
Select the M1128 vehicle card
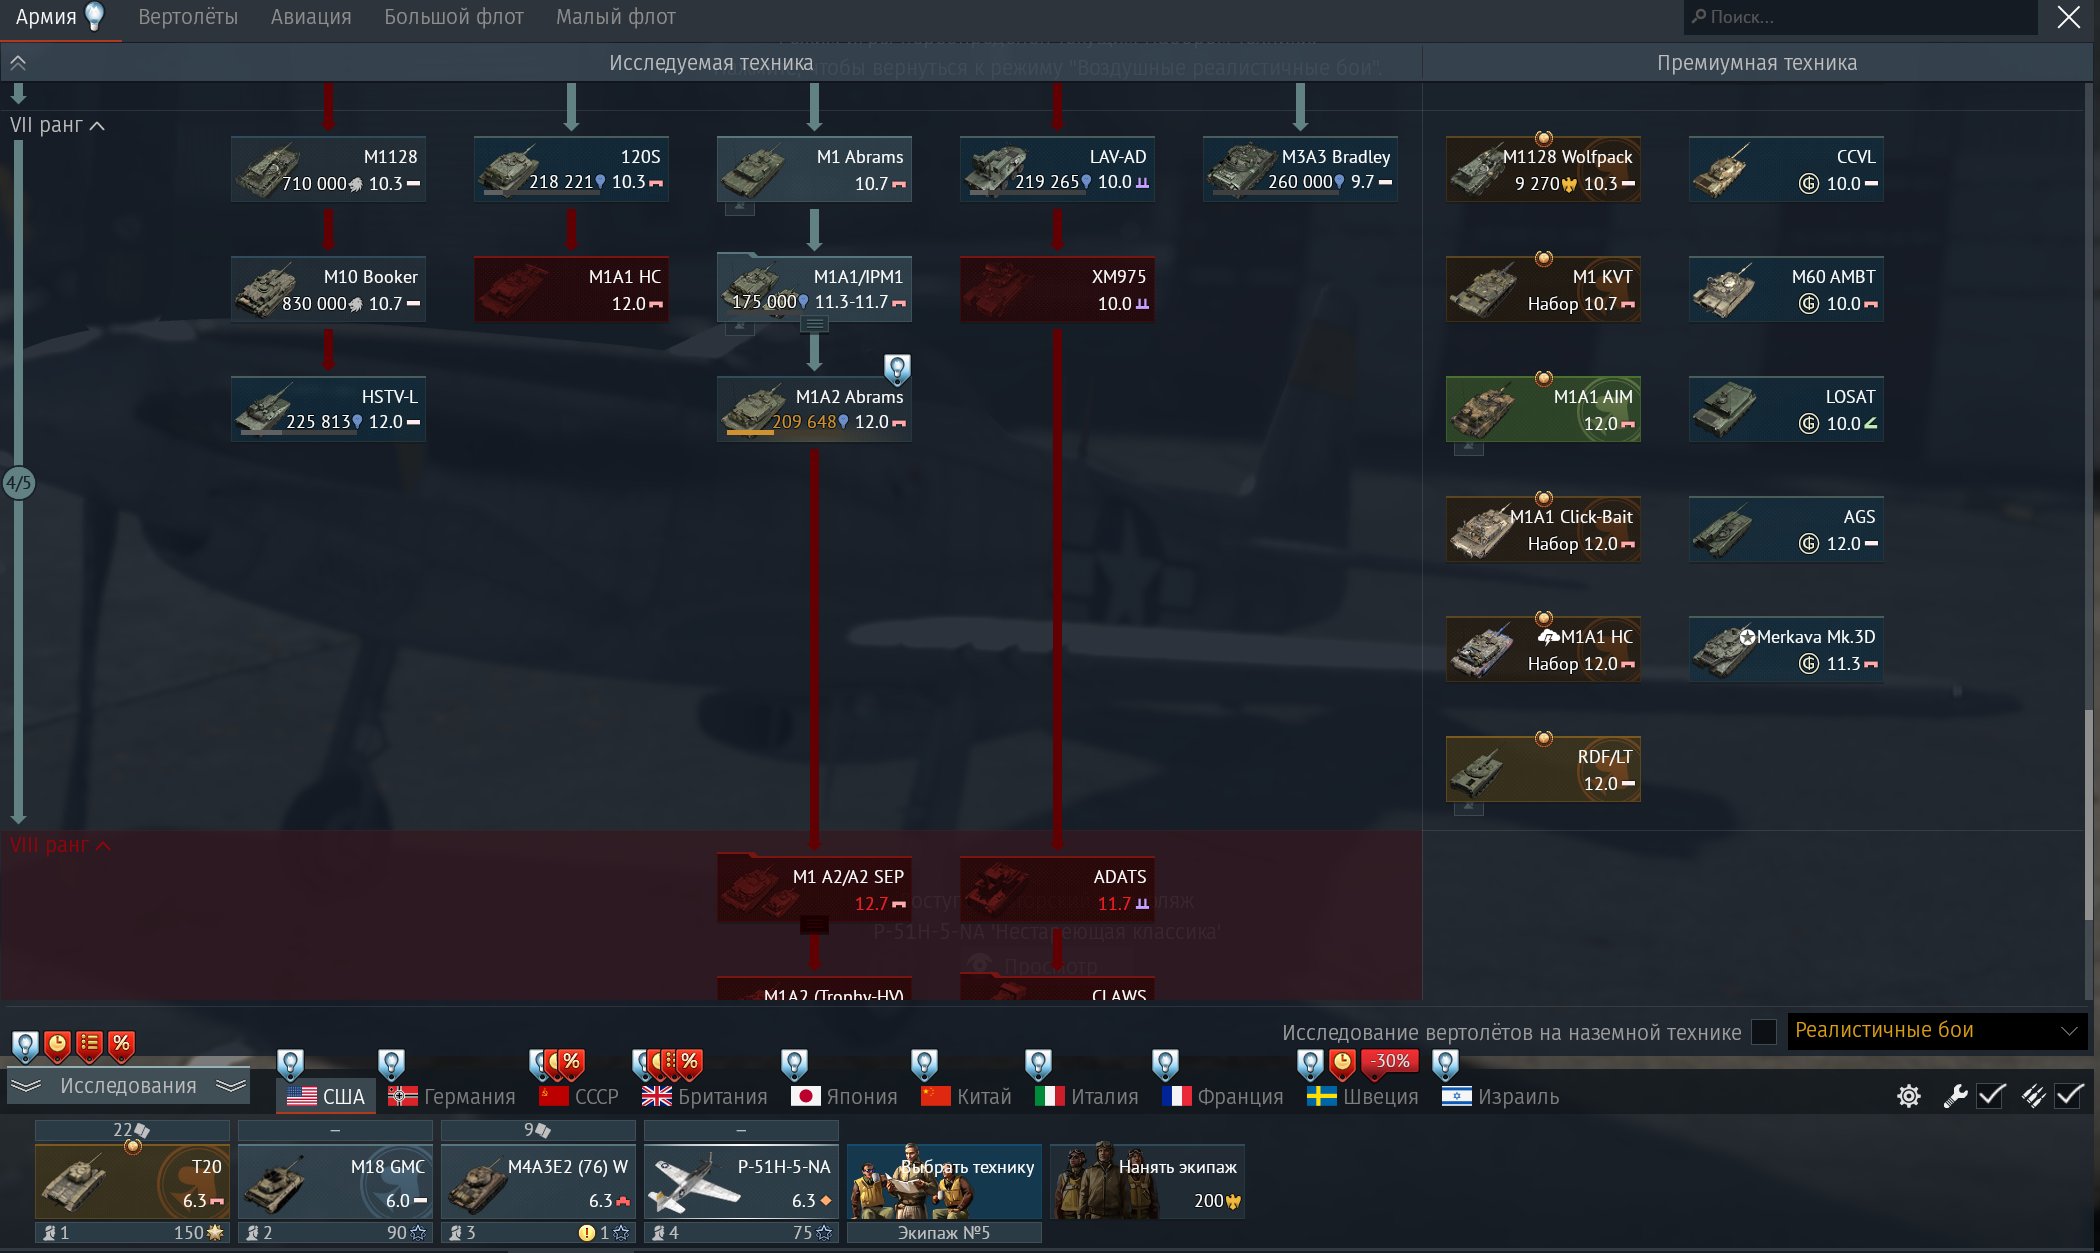pyautogui.click(x=328, y=169)
